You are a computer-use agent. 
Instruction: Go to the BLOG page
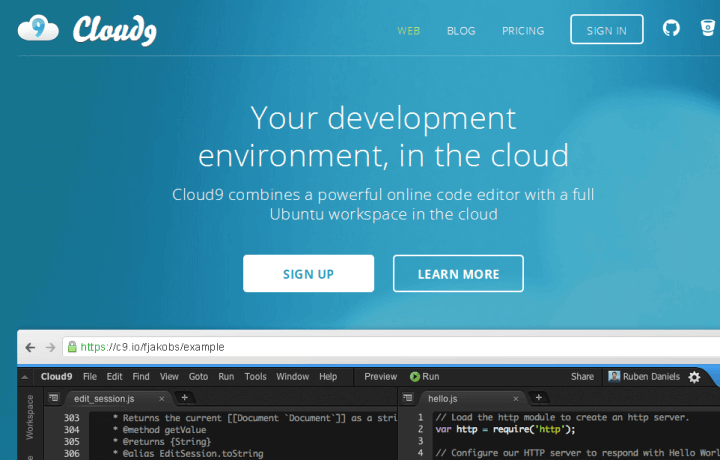pos(461,31)
